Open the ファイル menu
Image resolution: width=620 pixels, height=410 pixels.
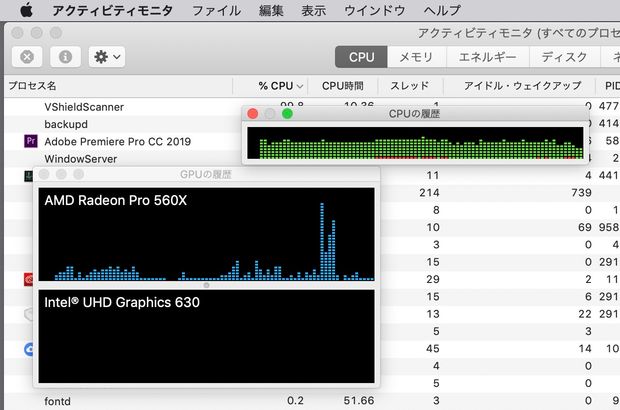coord(216,10)
